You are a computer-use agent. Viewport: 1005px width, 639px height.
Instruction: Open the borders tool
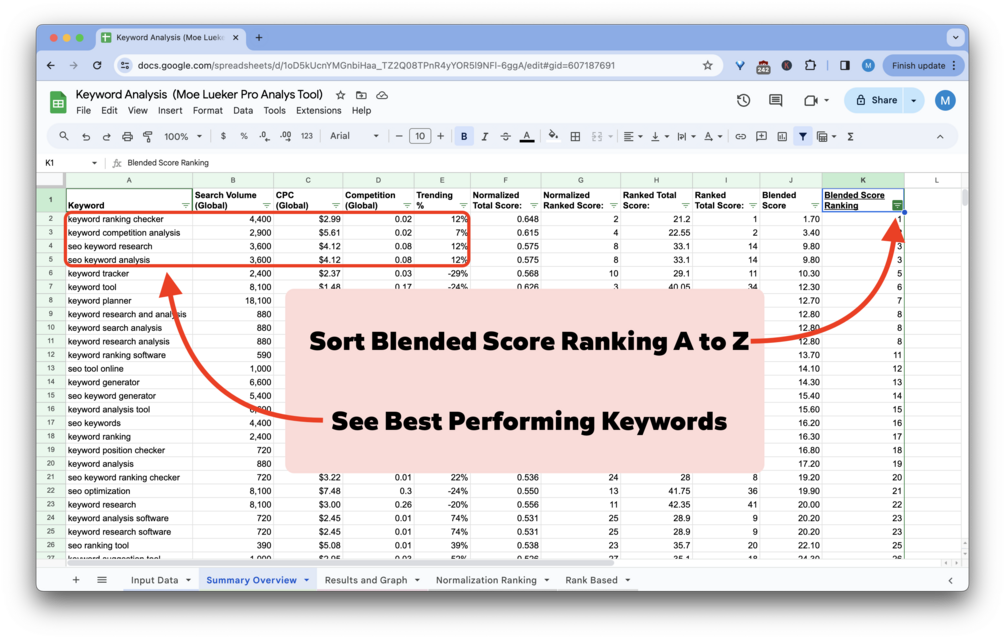click(575, 137)
